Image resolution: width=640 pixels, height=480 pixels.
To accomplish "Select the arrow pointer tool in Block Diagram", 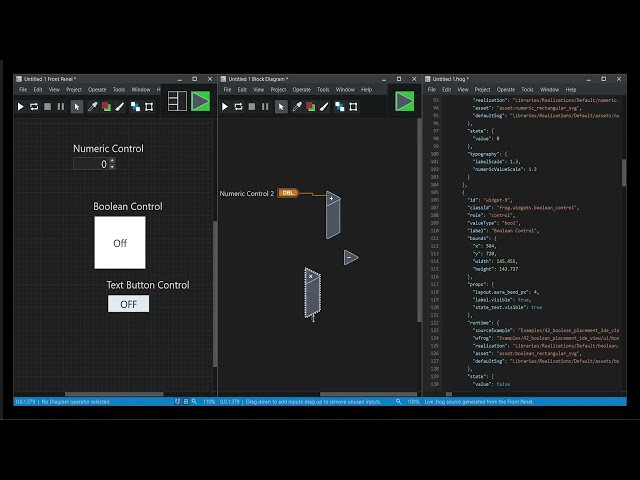I will click(x=281, y=107).
